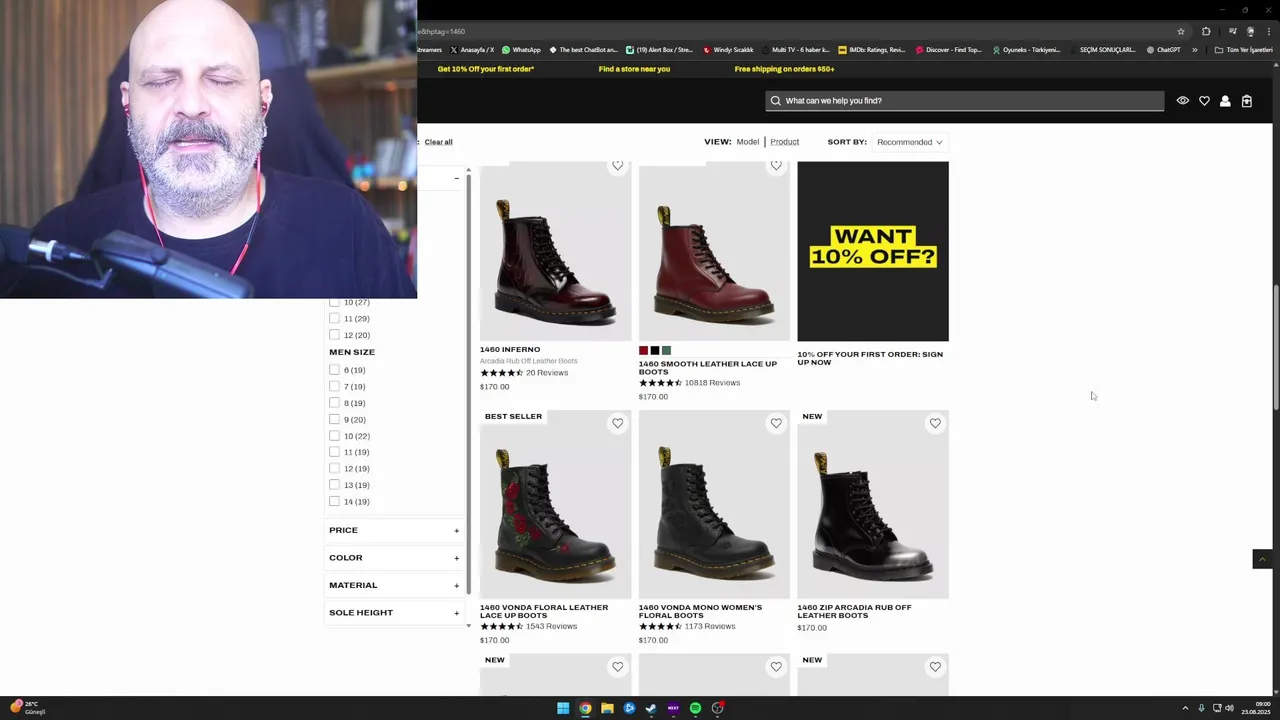Select men size 10 (22)
This screenshot has width=1280, height=720.
point(334,436)
